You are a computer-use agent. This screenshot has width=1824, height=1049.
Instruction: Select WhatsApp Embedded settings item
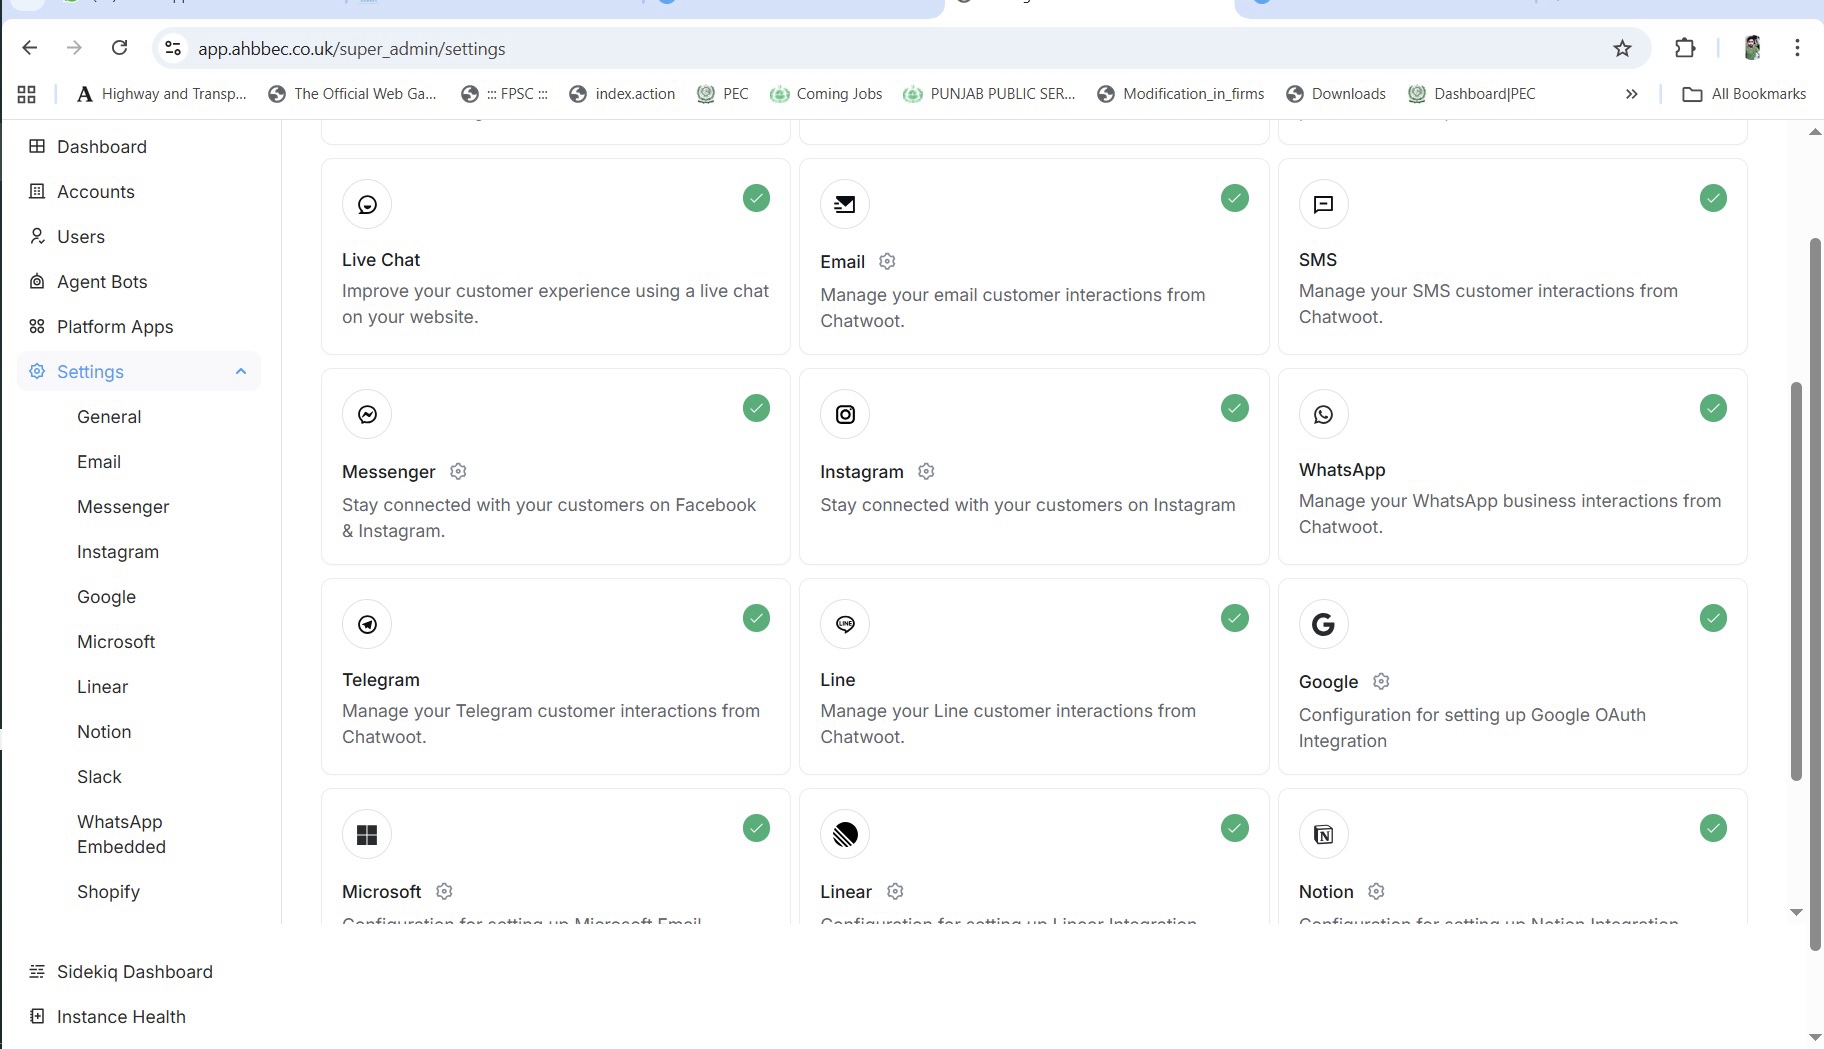click(x=121, y=834)
